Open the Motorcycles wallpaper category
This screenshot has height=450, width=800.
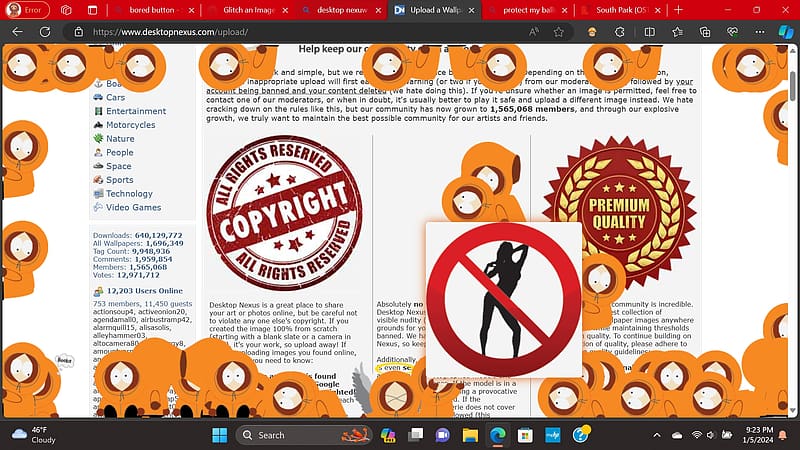pyautogui.click(x=131, y=124)
